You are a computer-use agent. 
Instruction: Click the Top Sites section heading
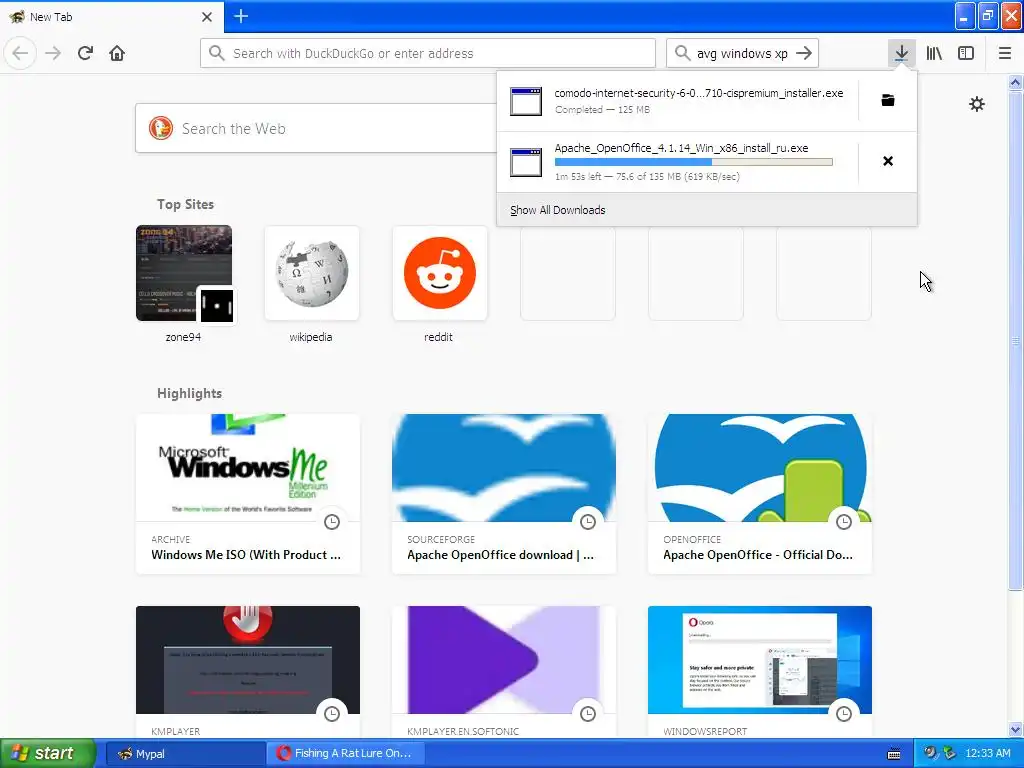point(185,204)
